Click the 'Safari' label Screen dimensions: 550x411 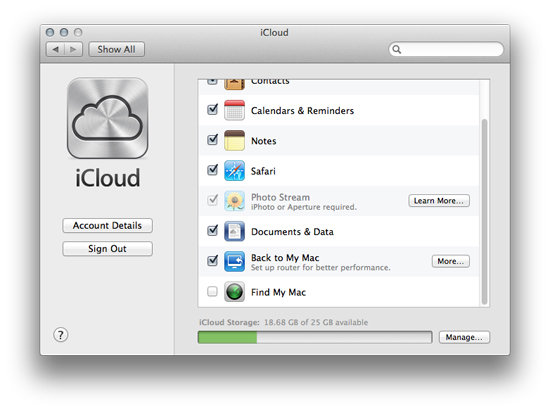point(263,171)
